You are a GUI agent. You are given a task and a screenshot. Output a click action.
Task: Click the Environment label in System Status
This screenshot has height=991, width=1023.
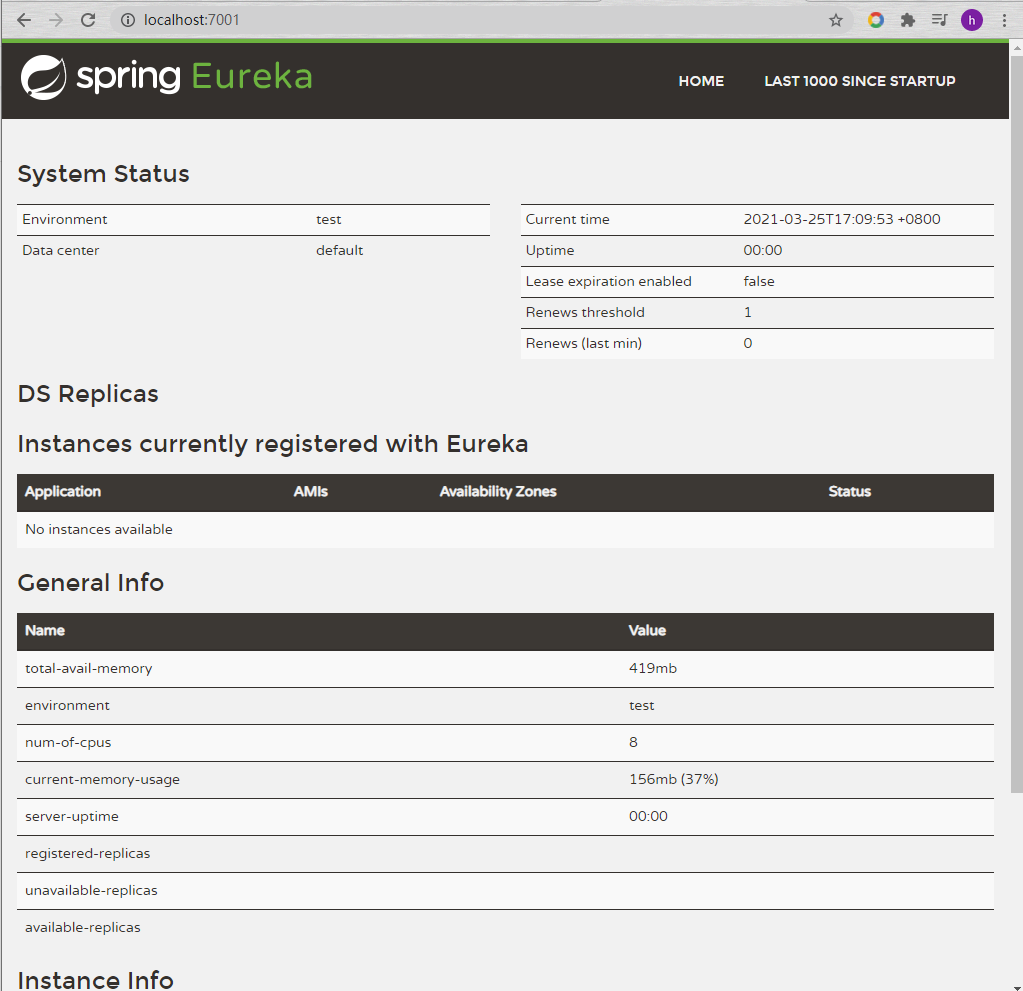(65, 219)
